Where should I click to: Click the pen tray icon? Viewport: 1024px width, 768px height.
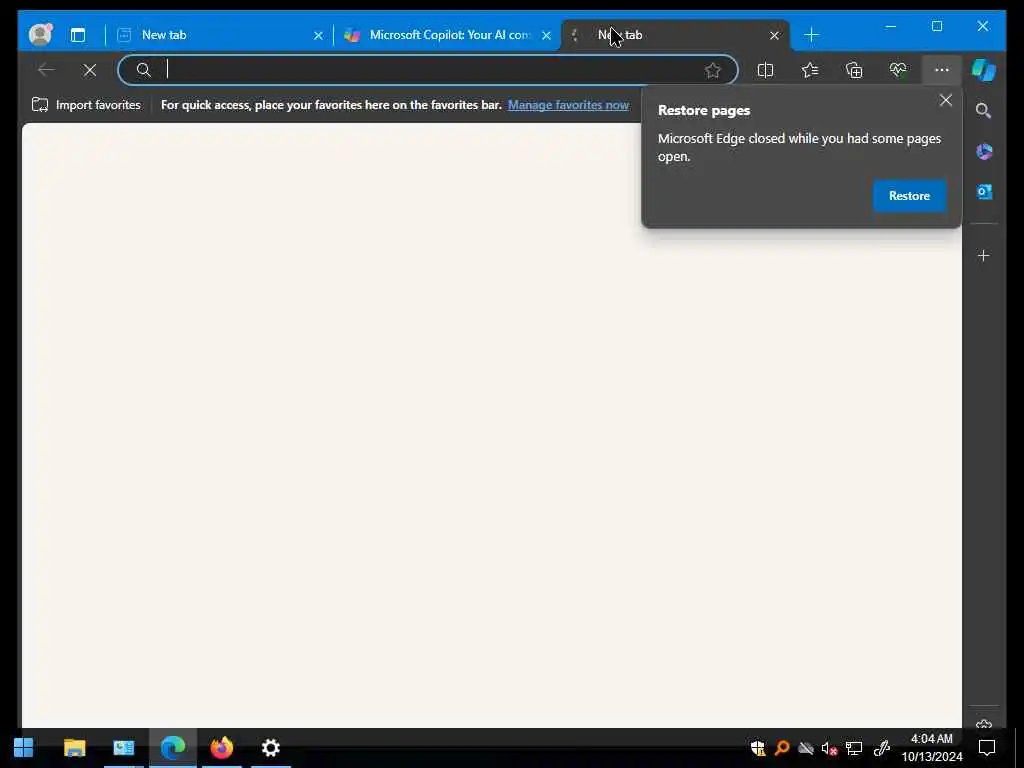(882, 748)
